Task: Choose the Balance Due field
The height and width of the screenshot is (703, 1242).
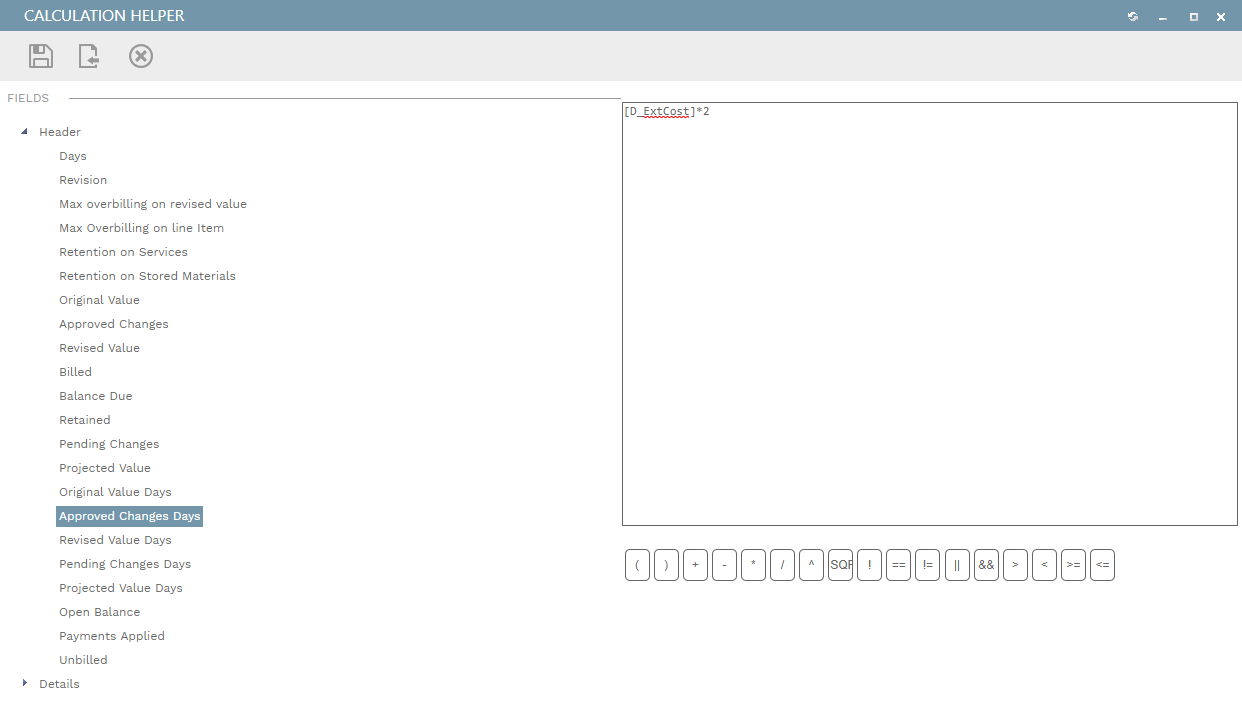Action: [95, 396]
